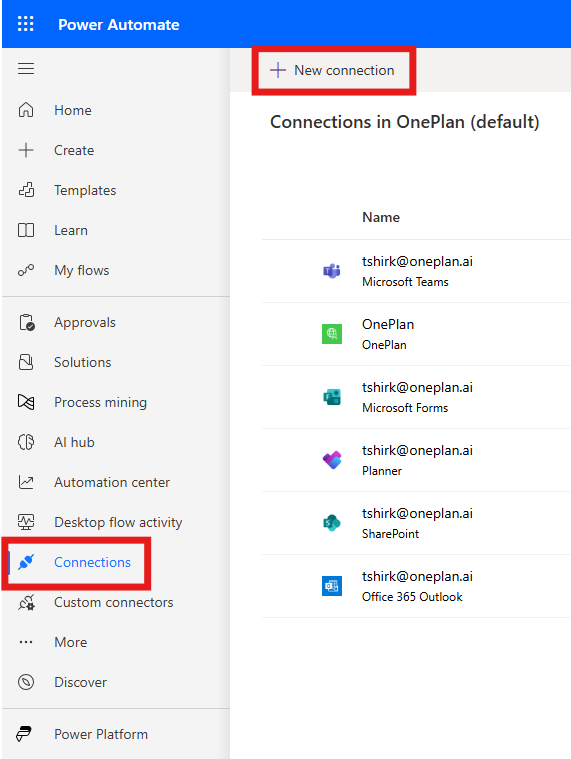Click the Home house icon
571x759 pixels.
point(26,110)
